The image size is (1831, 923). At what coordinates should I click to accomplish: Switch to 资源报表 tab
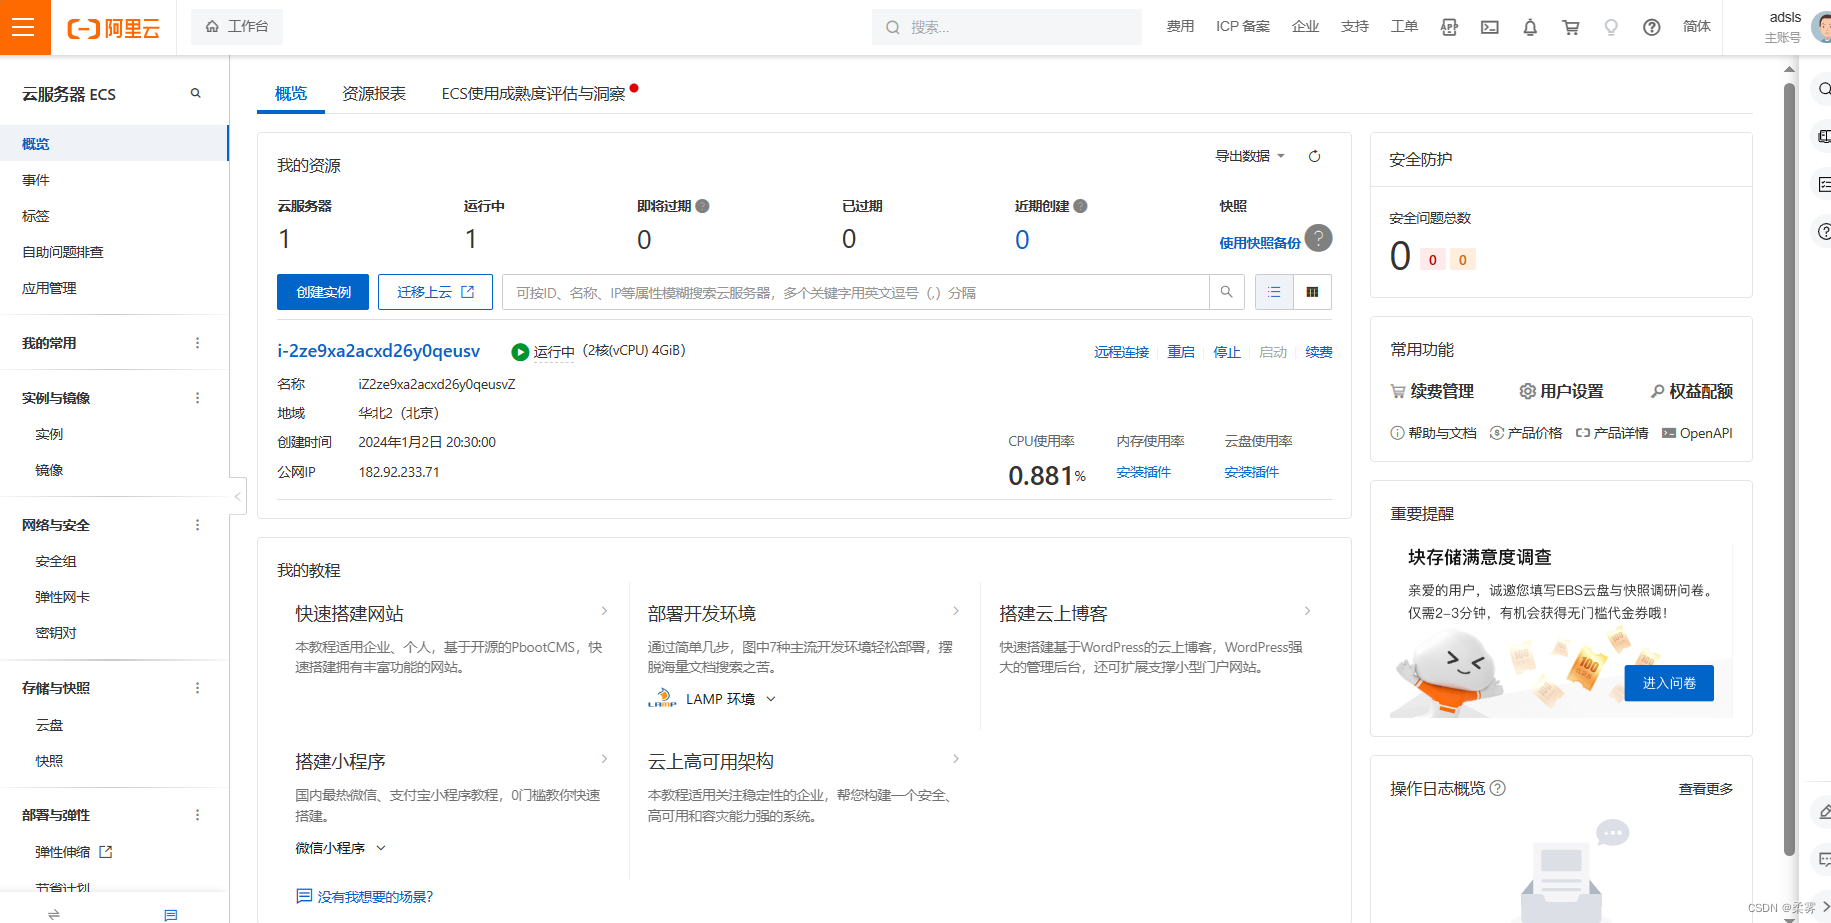point(374,93)
